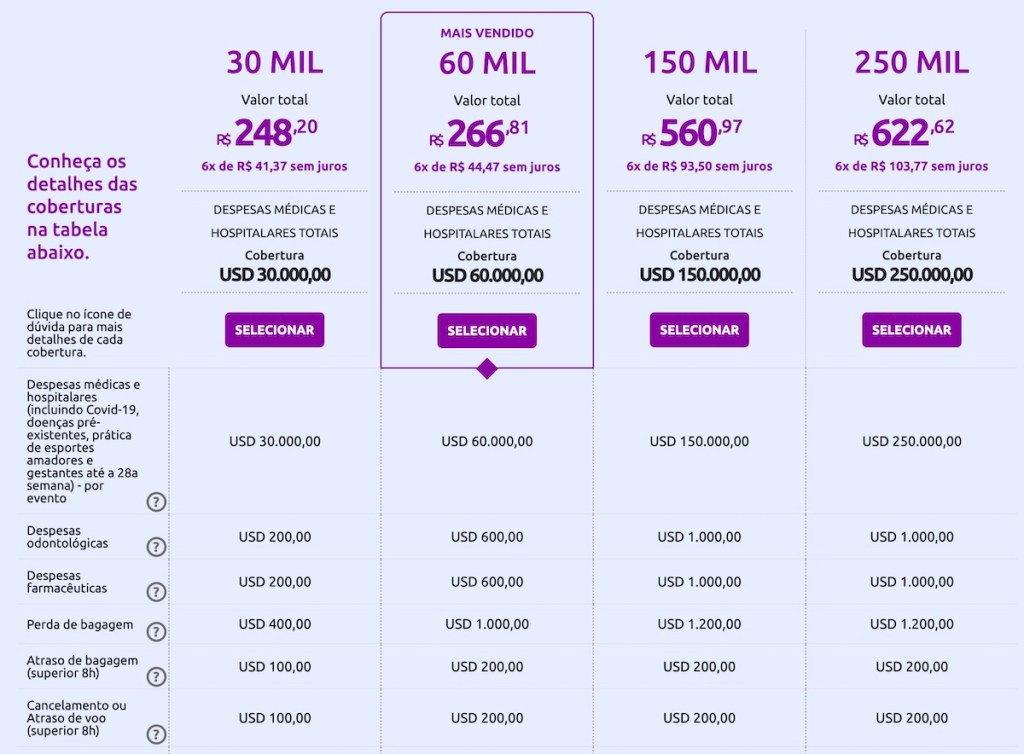Click the Despesas odontológicas question mark icon
1024x754 pixels.
click(x=156, y=547)
